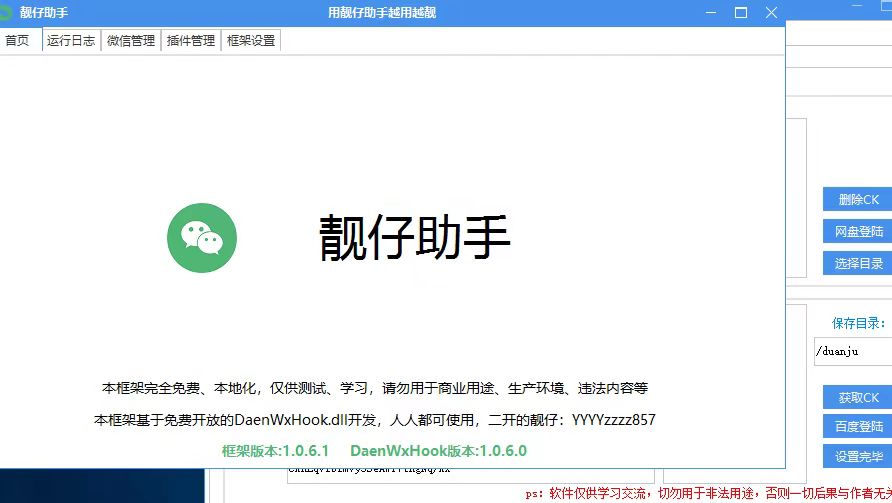Image resolution: width=892 pixels, height=503 pixels.
Task: Click 选择目录 button in background window
Action: click(x=857, y=263)
